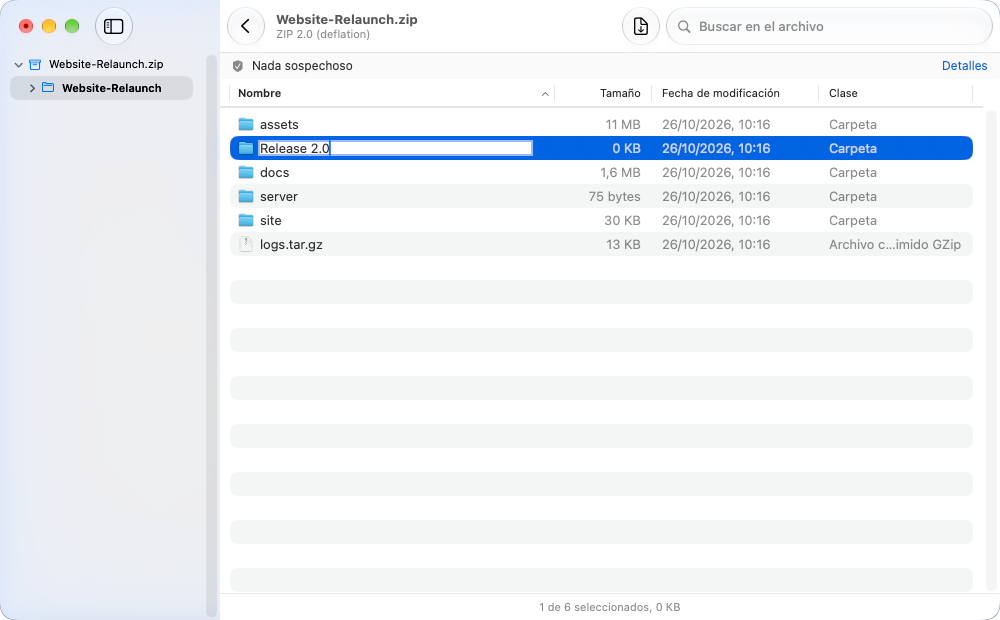The width and height of the screenshot is (1000, 620).
Task: Select the logs.tar.gz file name
Action: coord(291,244)
